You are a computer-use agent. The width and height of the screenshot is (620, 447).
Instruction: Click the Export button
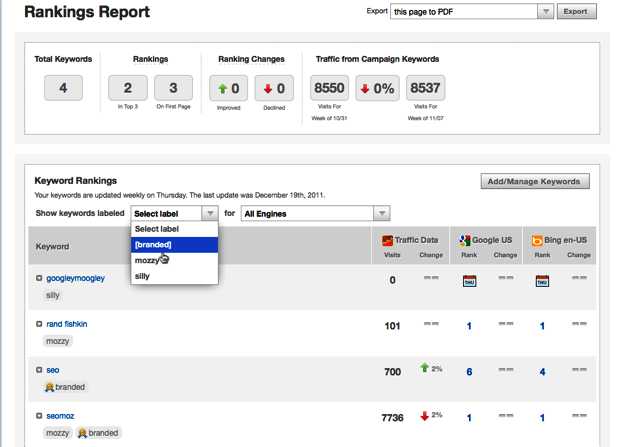577,11
